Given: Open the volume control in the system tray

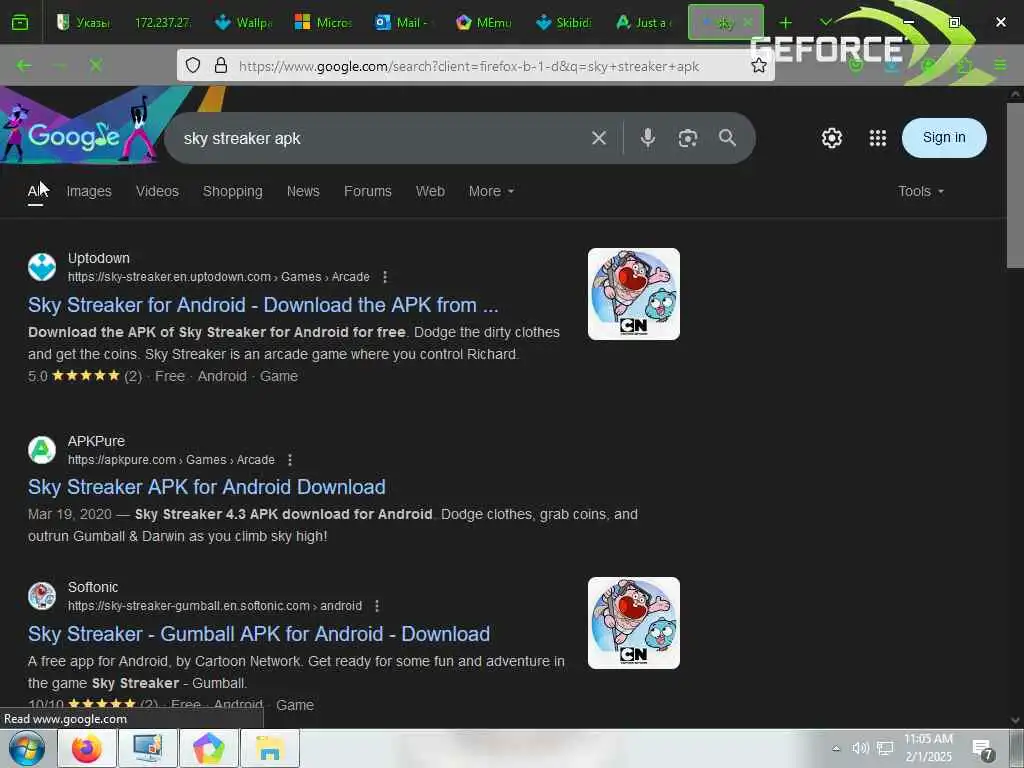Looking at the screenshot, I should 860,748.
